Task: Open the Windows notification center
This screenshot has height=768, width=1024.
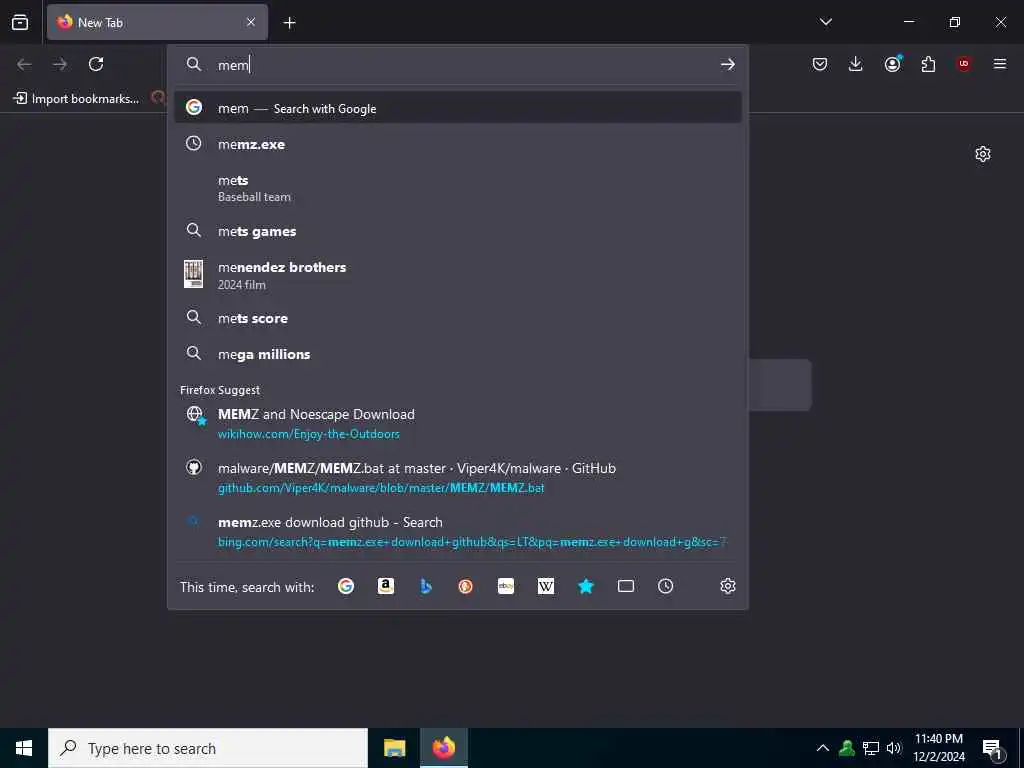Action: [x=993, y=750]
